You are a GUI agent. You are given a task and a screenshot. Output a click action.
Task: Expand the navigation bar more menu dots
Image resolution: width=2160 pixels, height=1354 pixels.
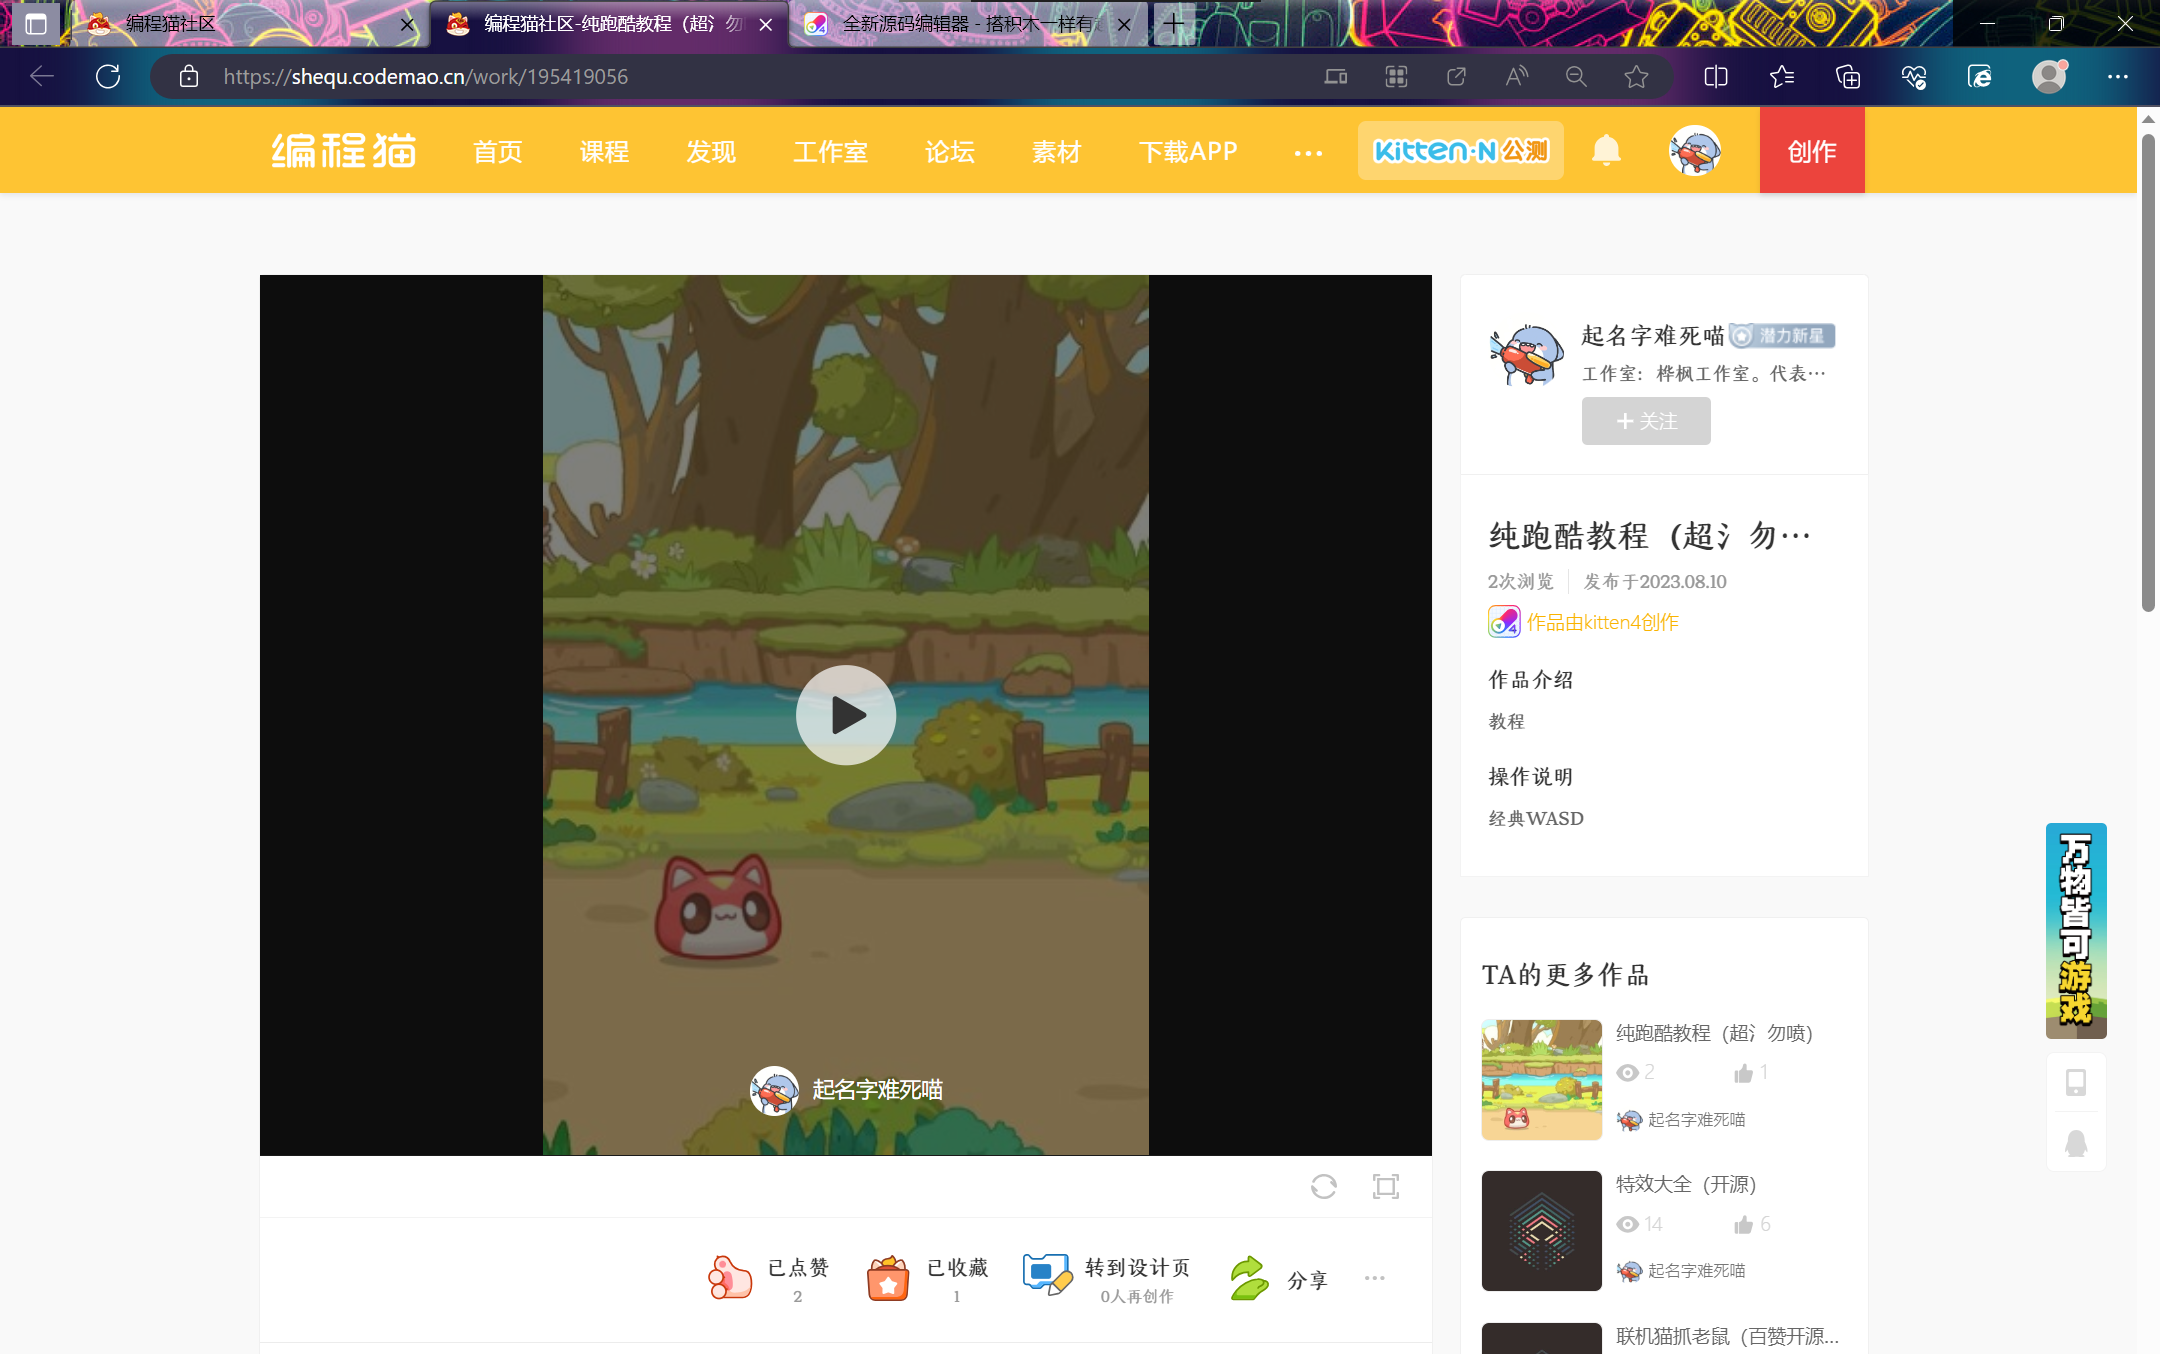pyautogui.click(x=1308, y=153)
